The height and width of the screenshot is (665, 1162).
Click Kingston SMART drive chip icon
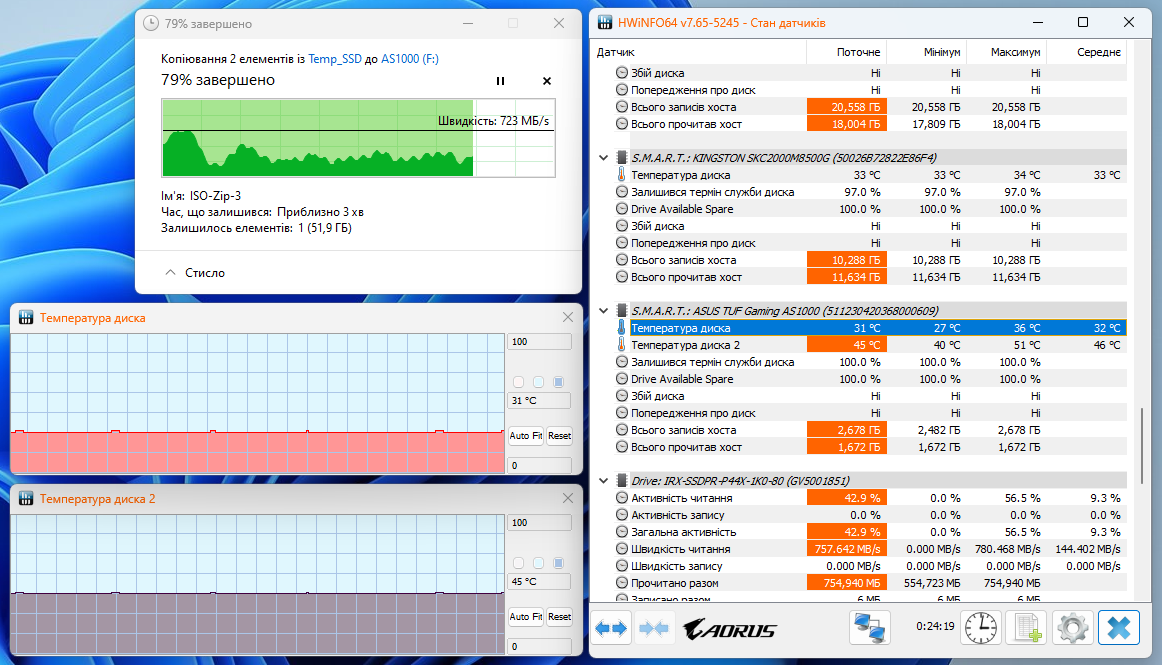click(622, 157)
